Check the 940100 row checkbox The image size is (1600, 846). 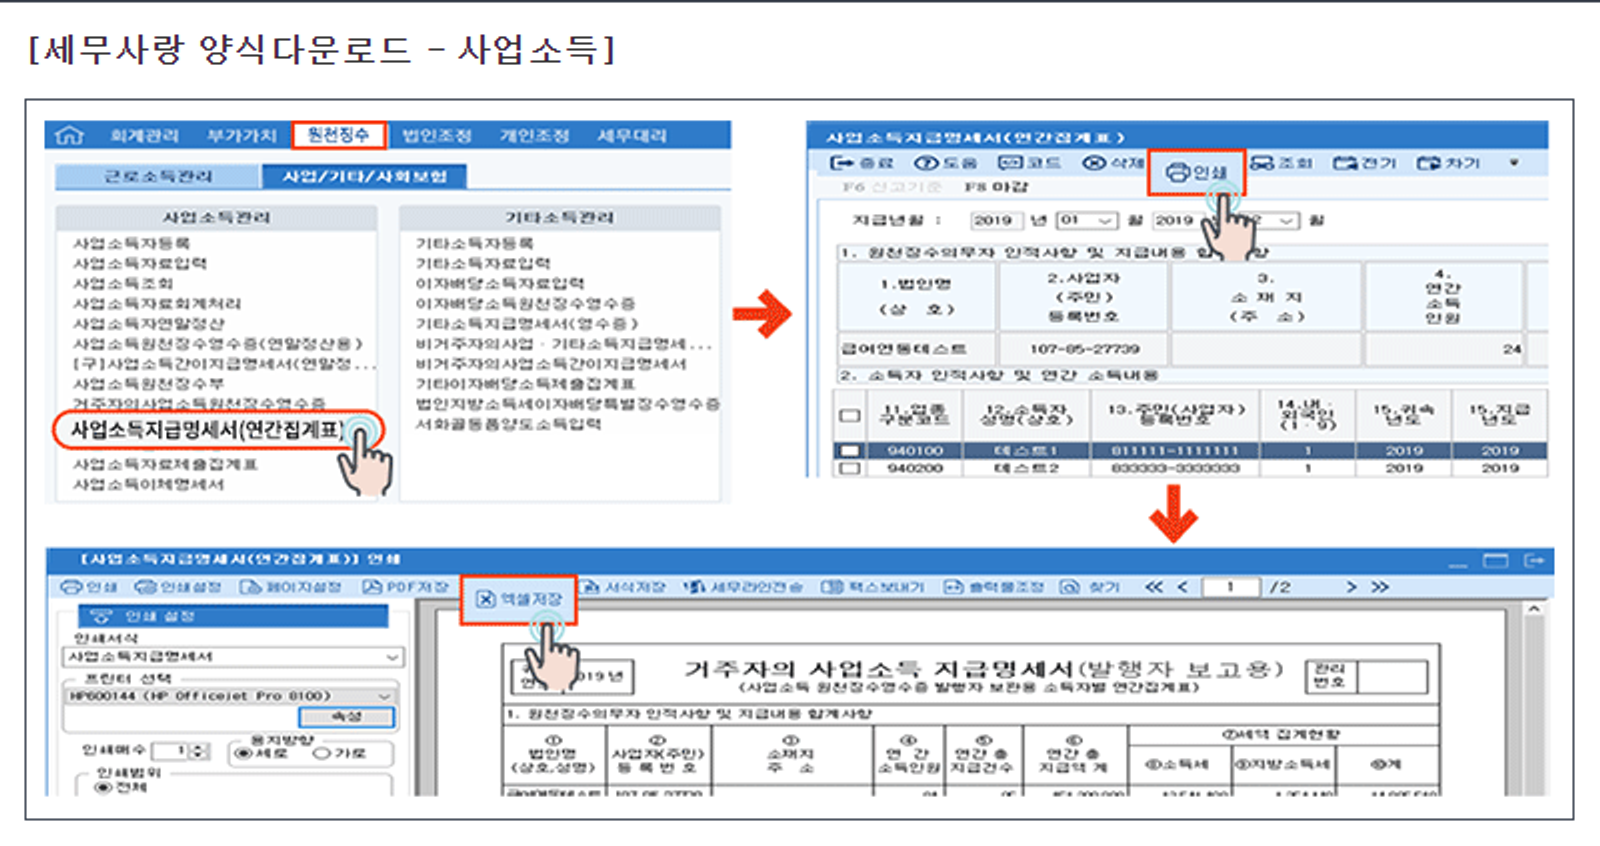tap(850, 451)
